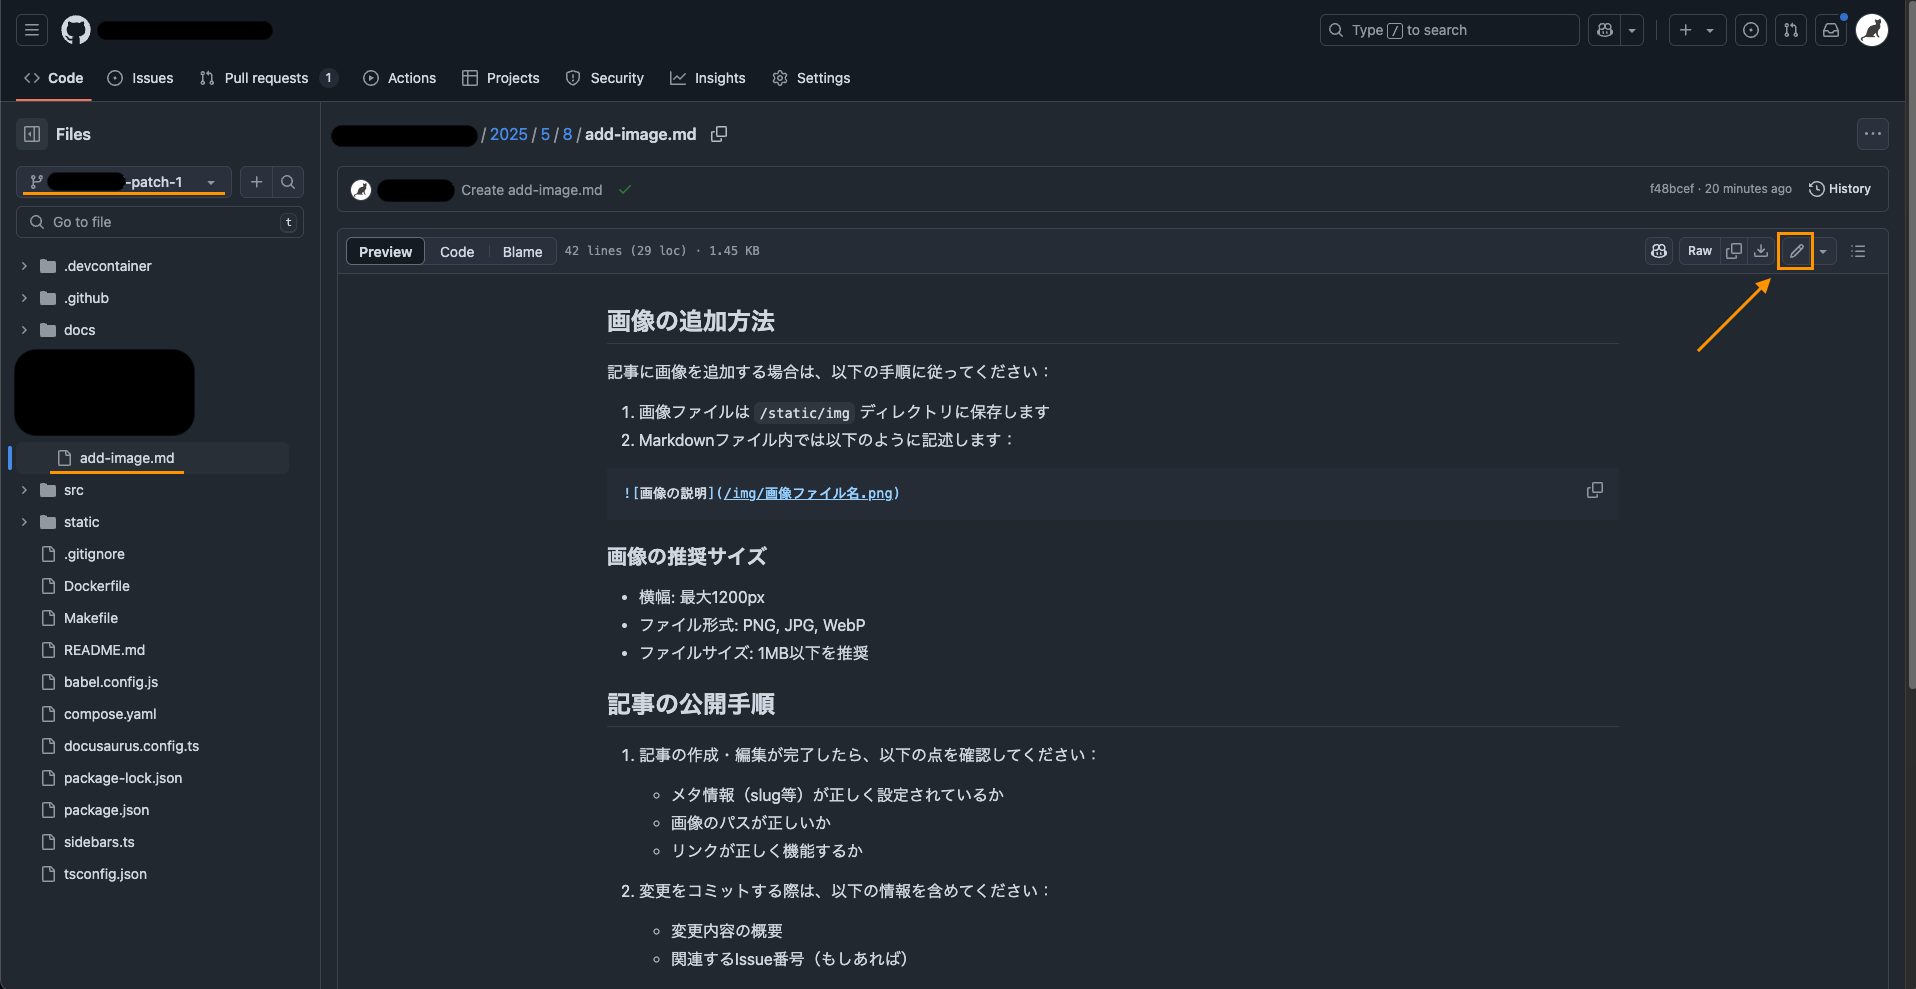This screenshot has height=989, width=1916.
Task: View file History
Action: point(1840,189)
